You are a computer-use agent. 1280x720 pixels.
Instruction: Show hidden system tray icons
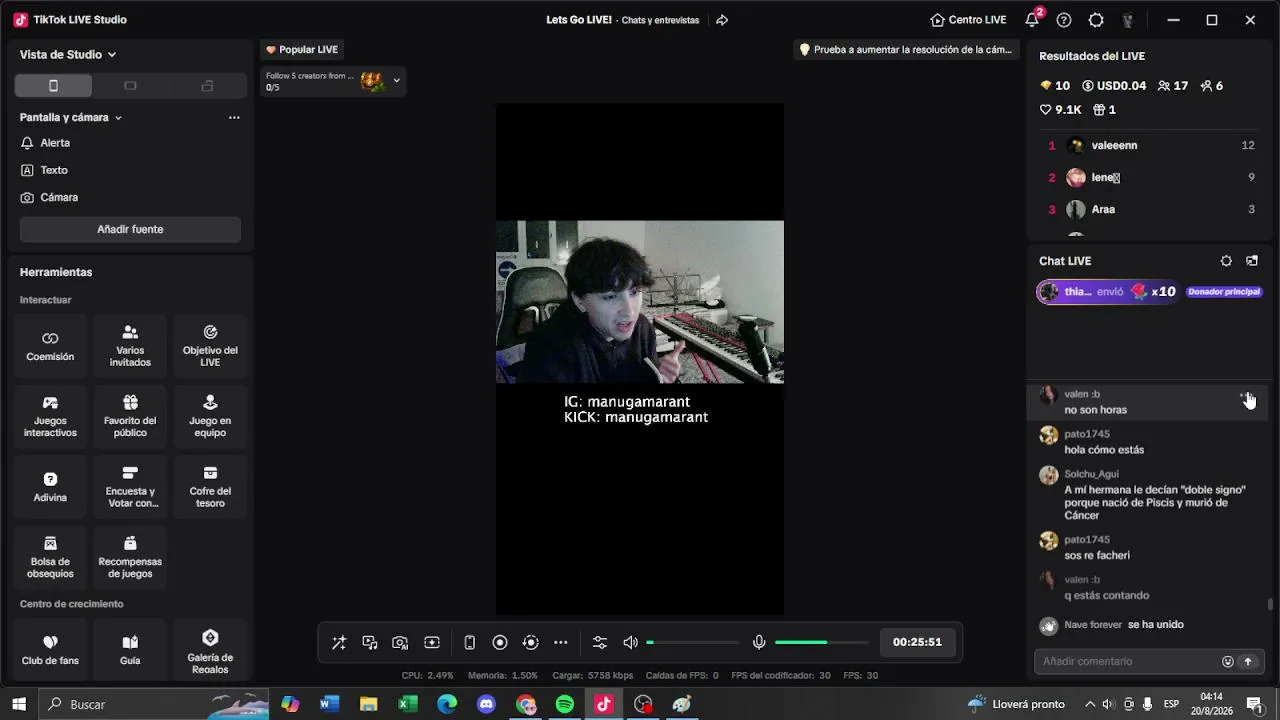1089,704
